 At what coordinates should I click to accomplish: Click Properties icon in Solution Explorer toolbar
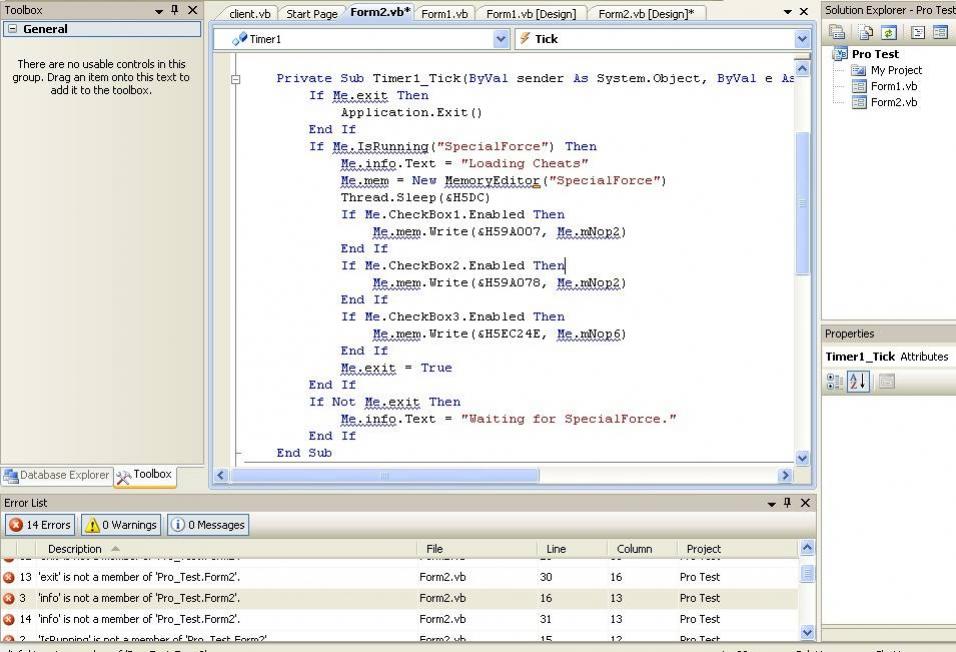click(837, 32)
